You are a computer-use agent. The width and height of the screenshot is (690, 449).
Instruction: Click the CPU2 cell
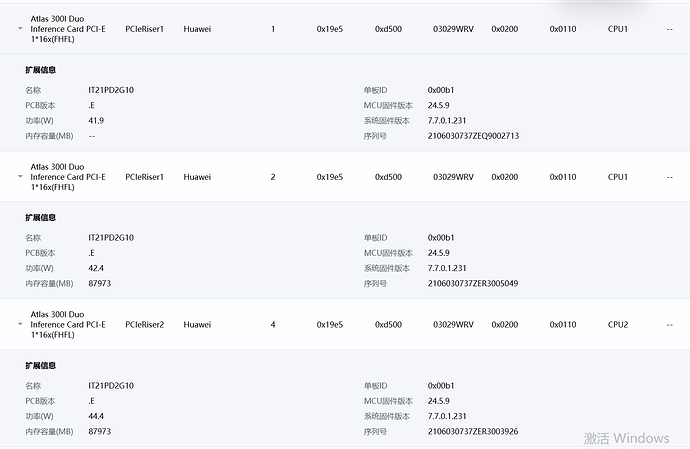coord(618,325)
